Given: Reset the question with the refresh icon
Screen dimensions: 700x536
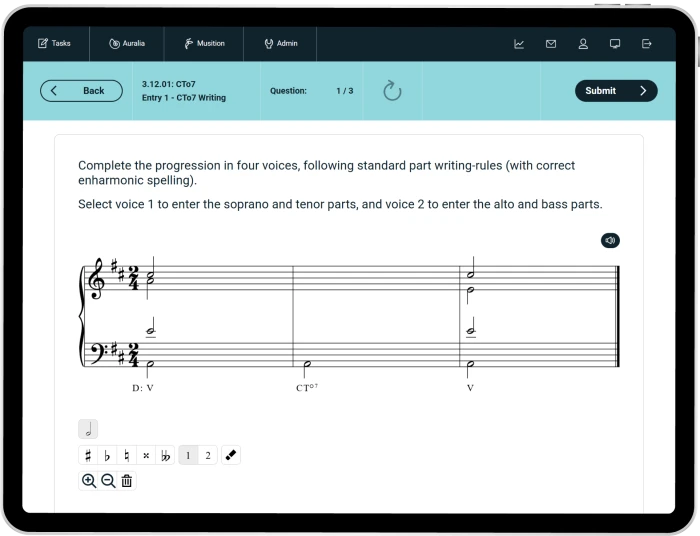Looking at the screenshot, I should [392, 91].
